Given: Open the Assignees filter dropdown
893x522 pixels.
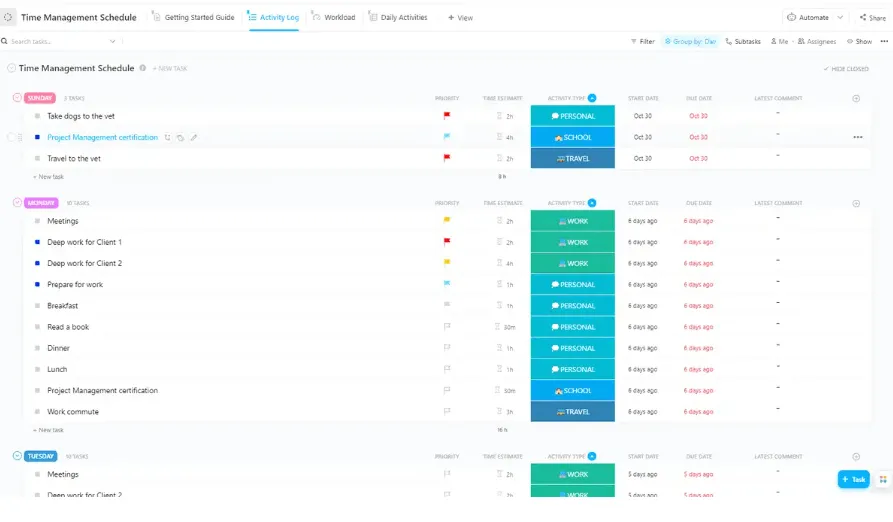Looking at the screenshot, I should [817, 41].
